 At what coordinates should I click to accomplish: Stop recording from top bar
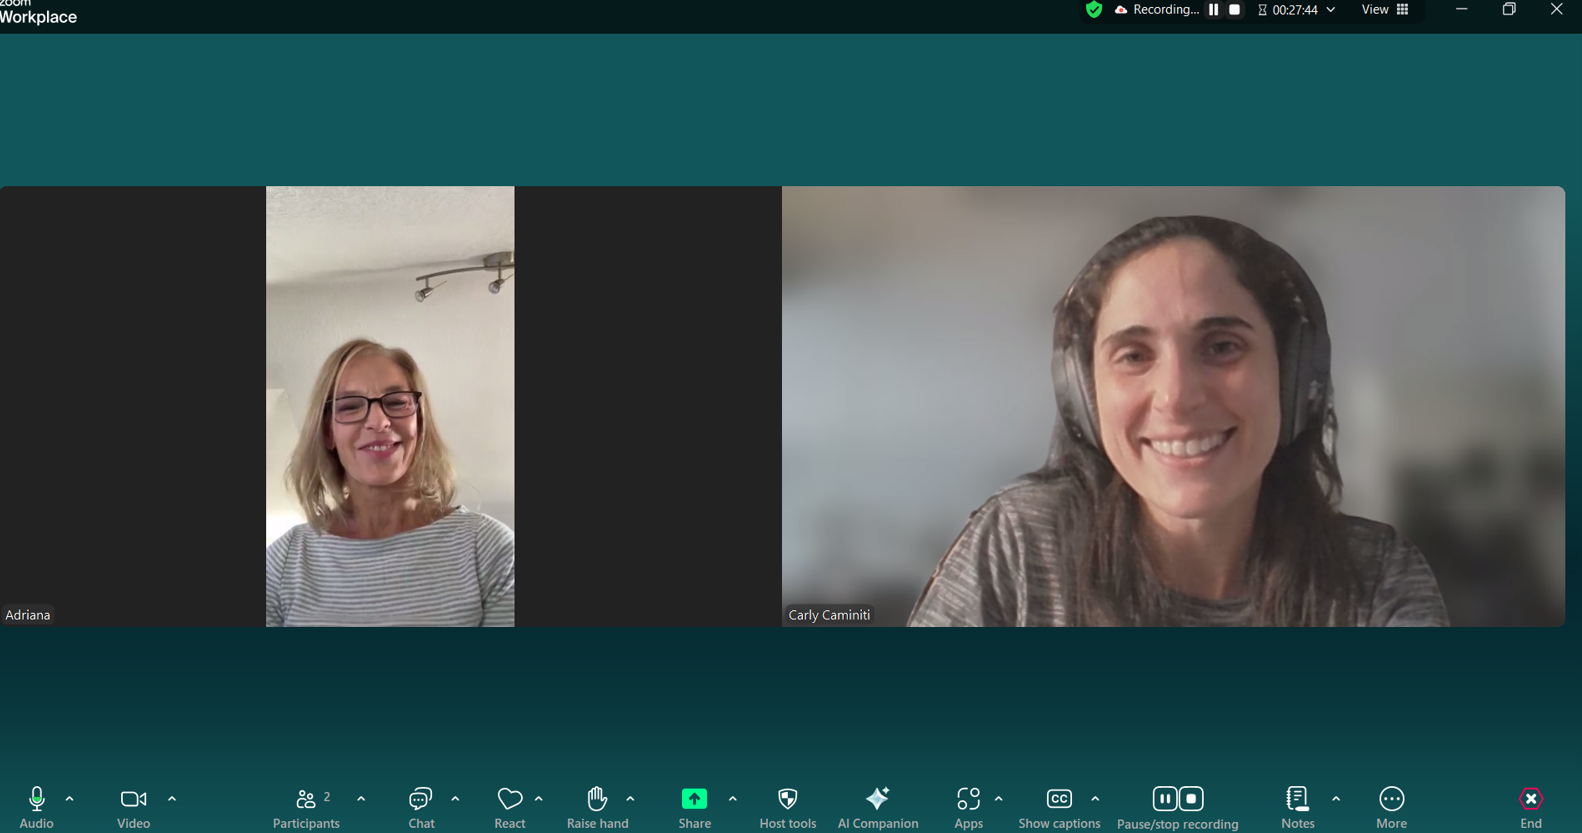1235,10
